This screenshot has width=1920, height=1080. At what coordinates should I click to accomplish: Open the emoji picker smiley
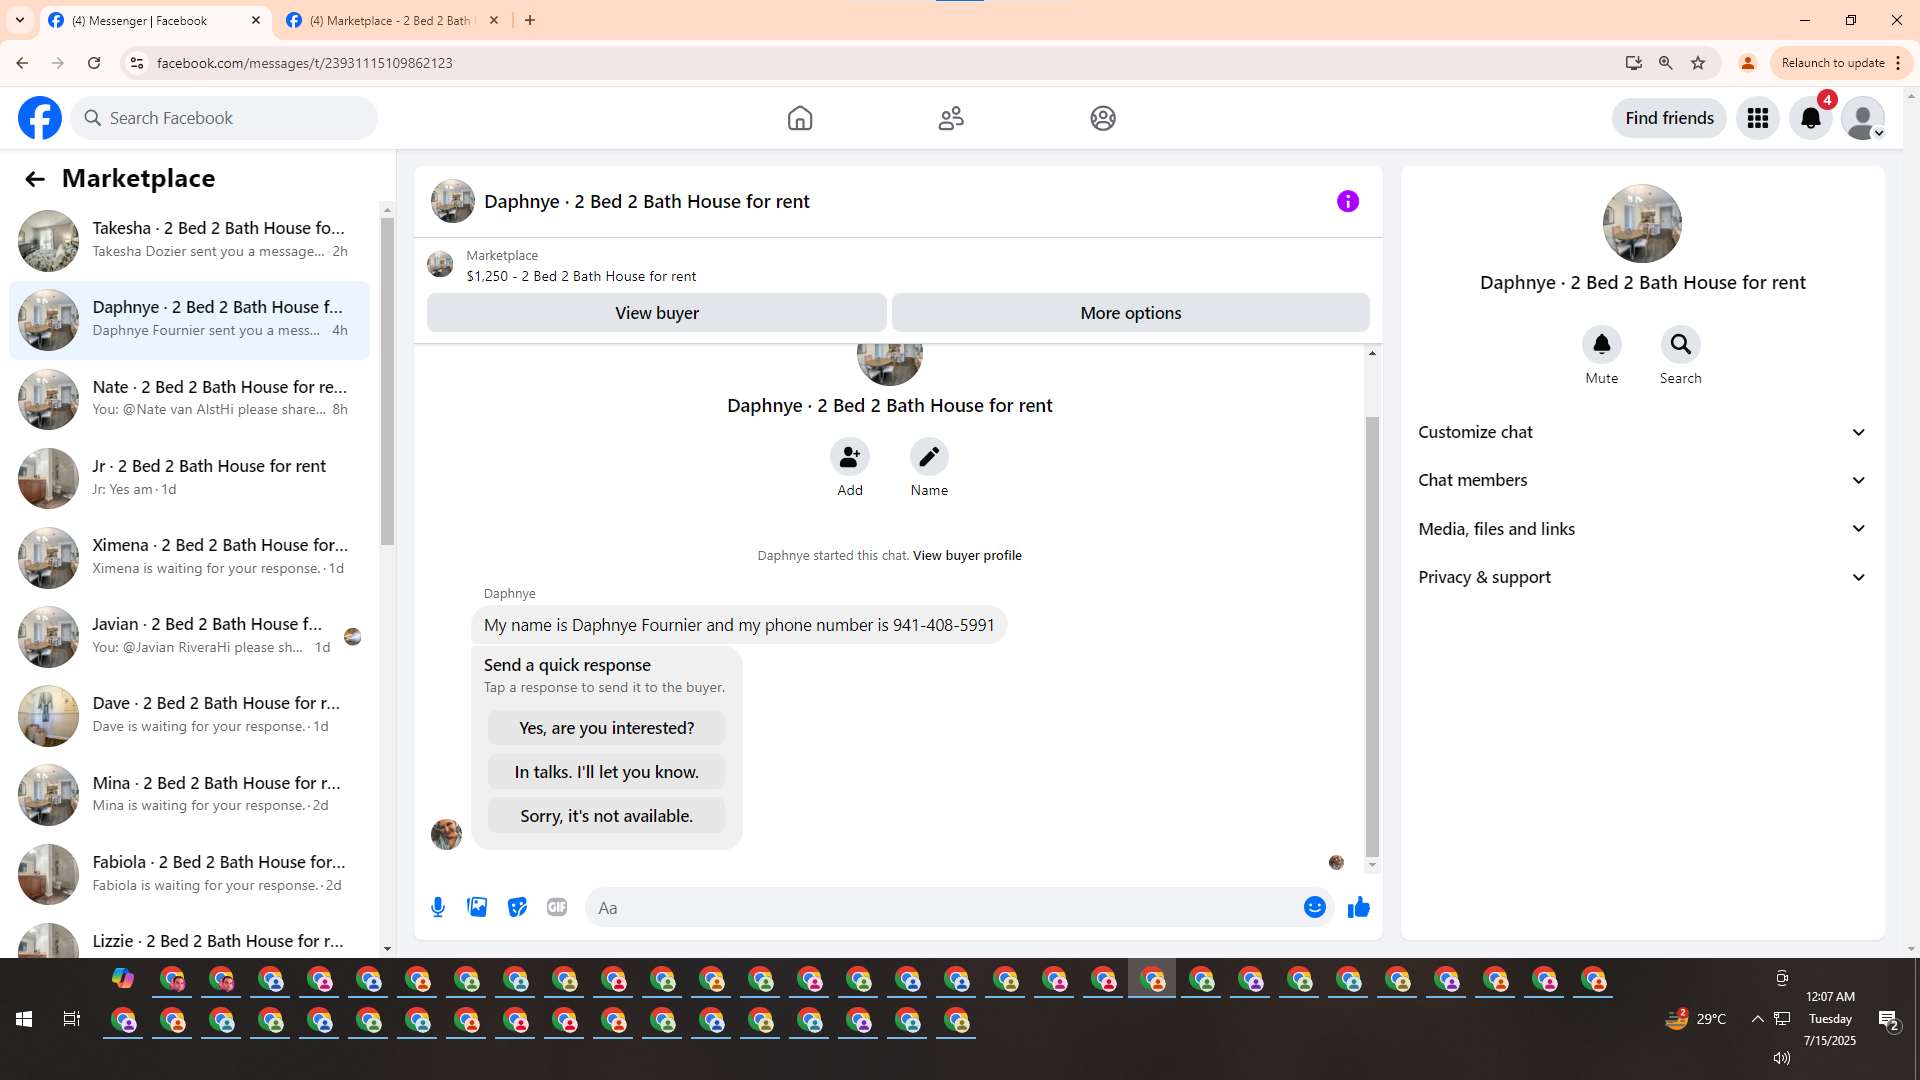[x=1314, y=907]
